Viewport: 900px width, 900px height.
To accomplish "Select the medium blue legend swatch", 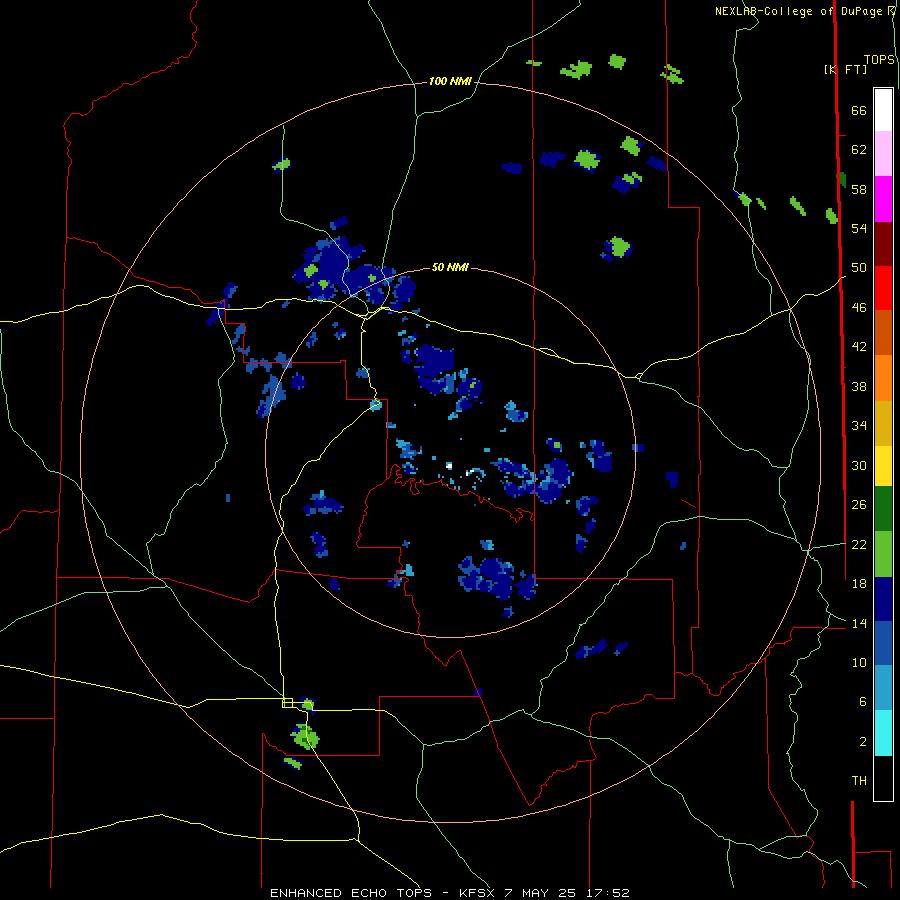I will [883, 643].
